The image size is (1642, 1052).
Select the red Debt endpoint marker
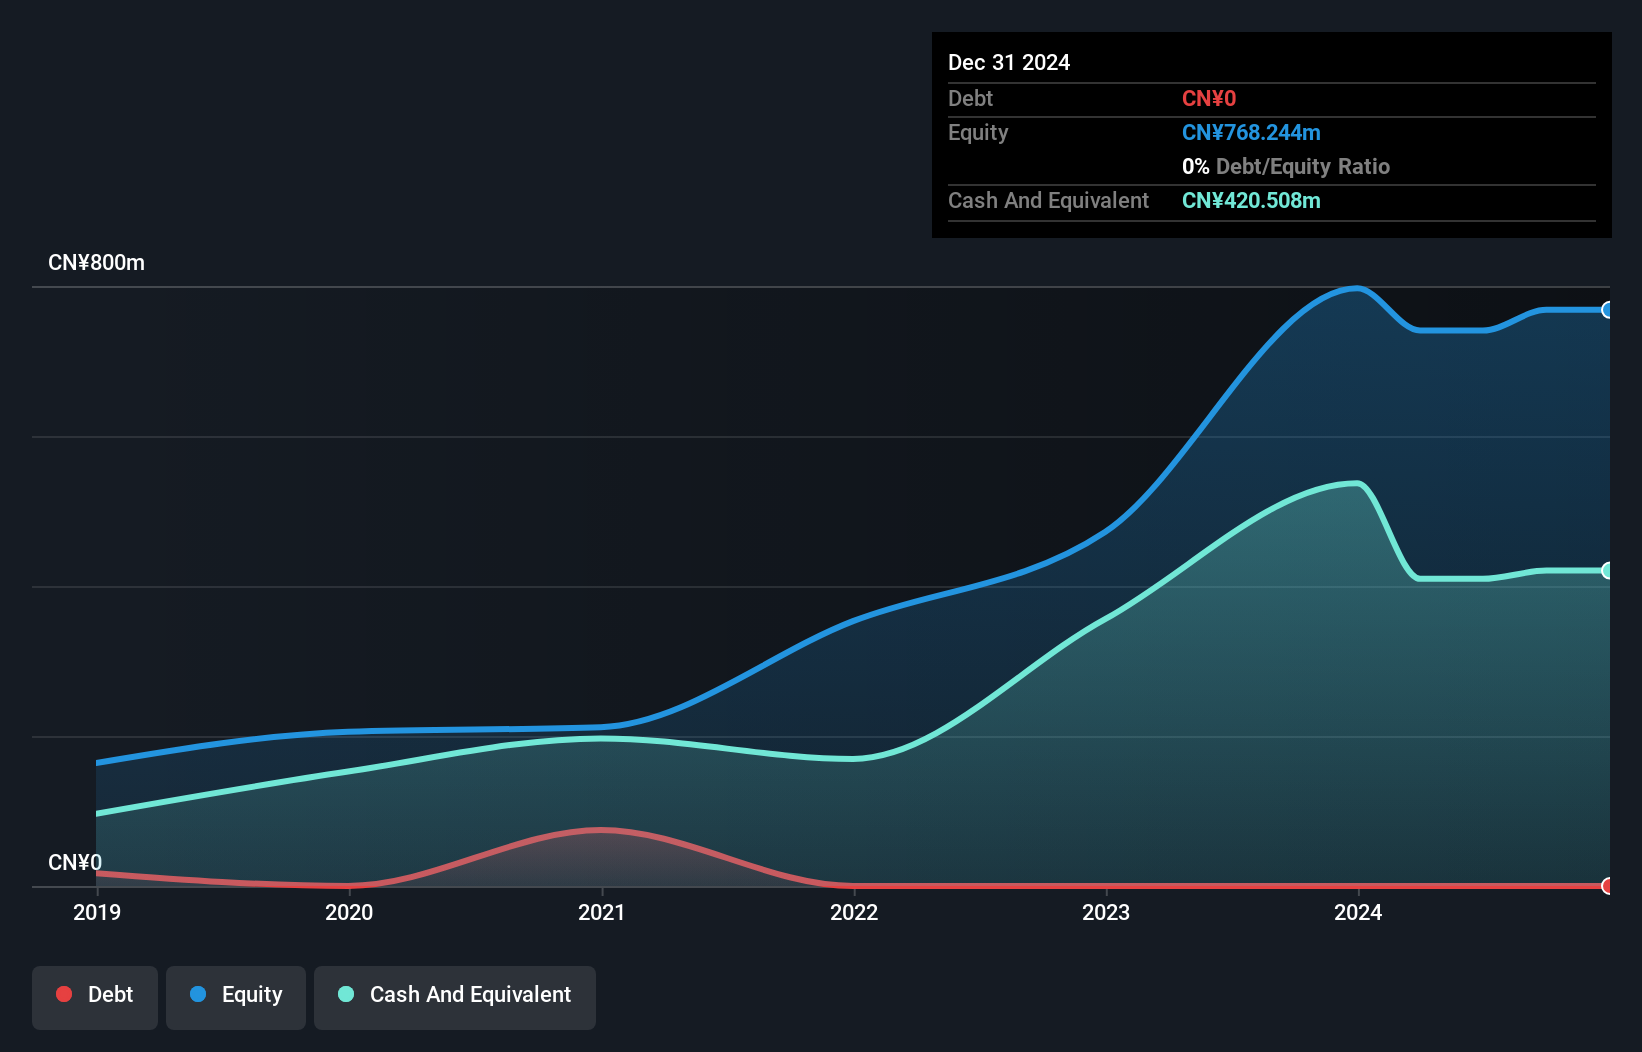pyautogui.click(x=1607, y=886)
